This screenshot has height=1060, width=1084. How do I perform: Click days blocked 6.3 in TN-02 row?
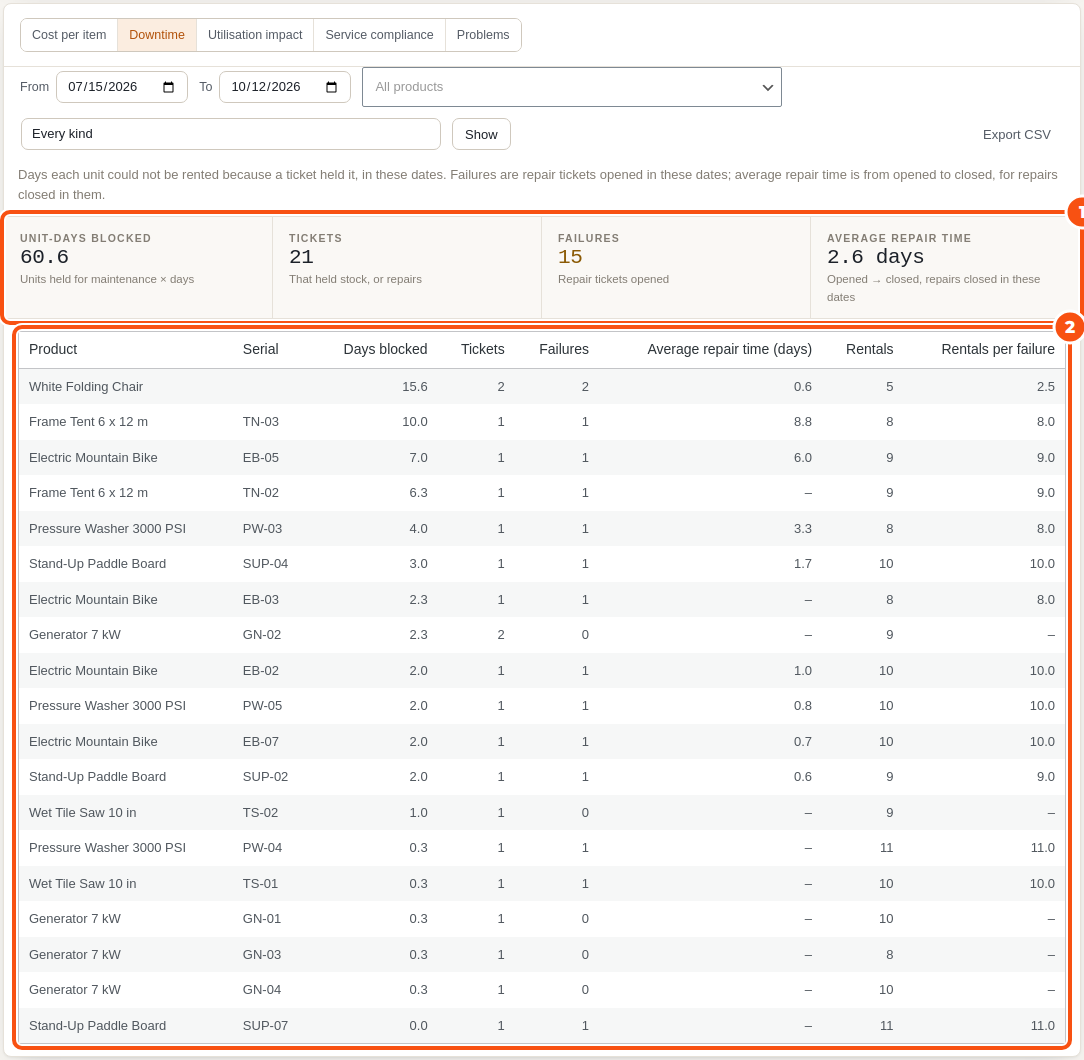pyautogui.click(x=418, y=493)
